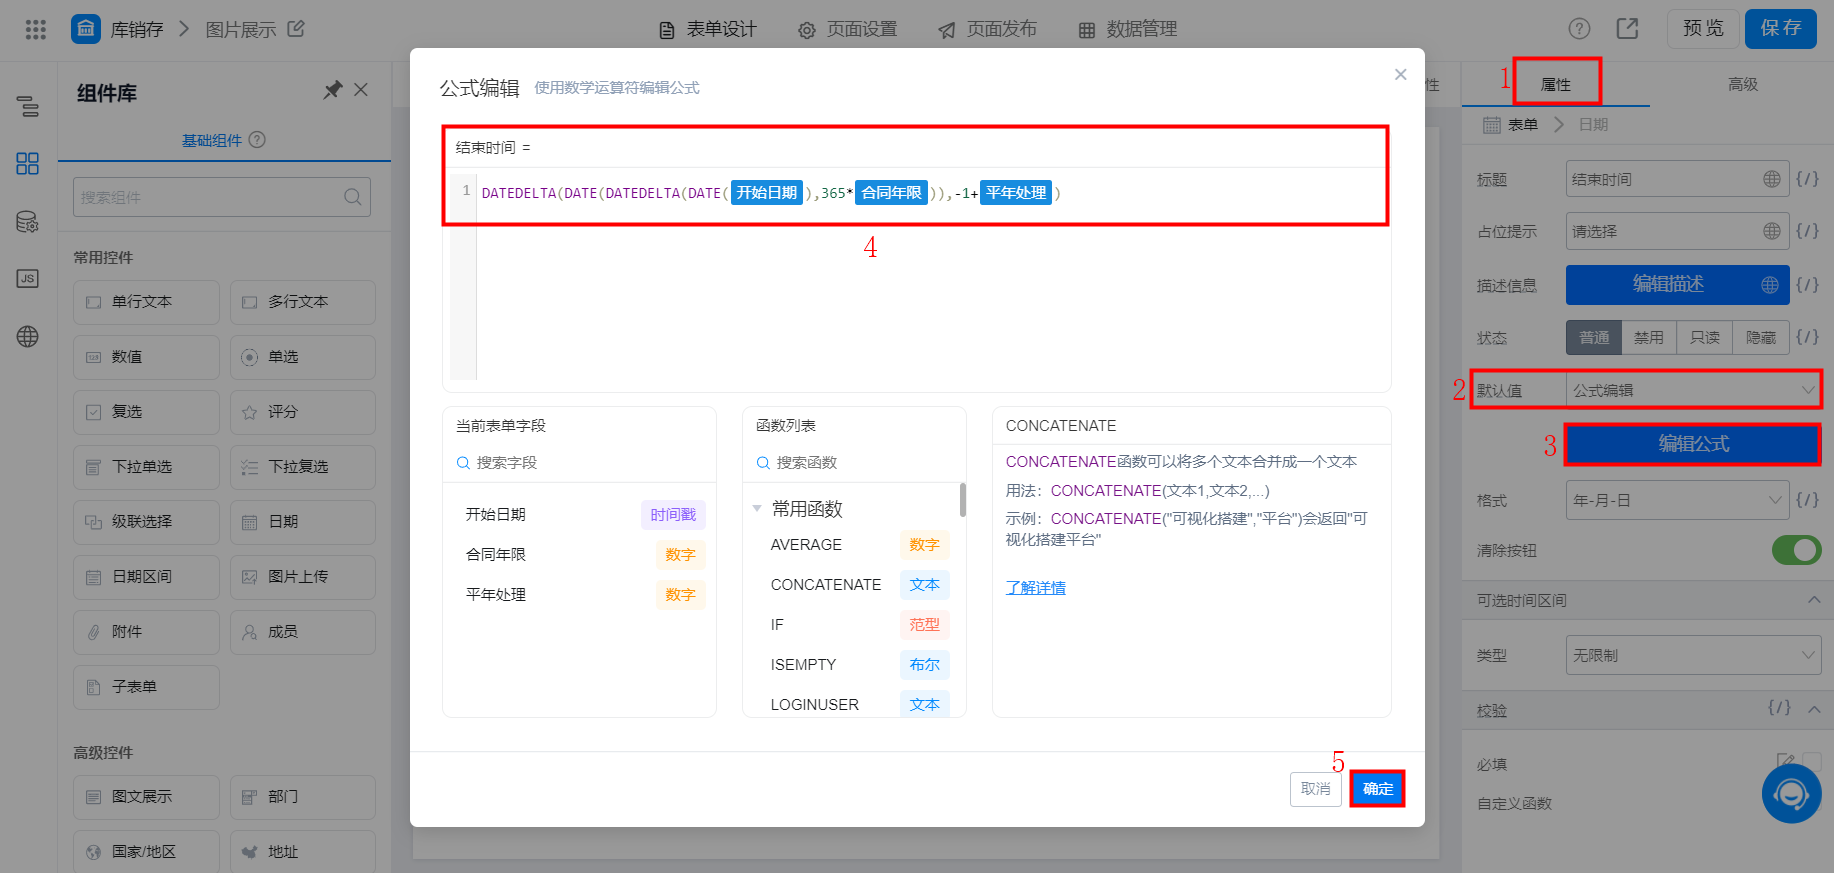Set status to read-only option
1834x873 pixels.
1705,338
